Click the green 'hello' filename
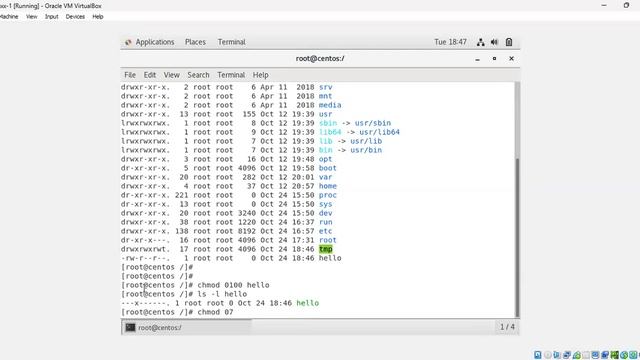This screenshot has height=360, width=640. (x=308, y=303)
